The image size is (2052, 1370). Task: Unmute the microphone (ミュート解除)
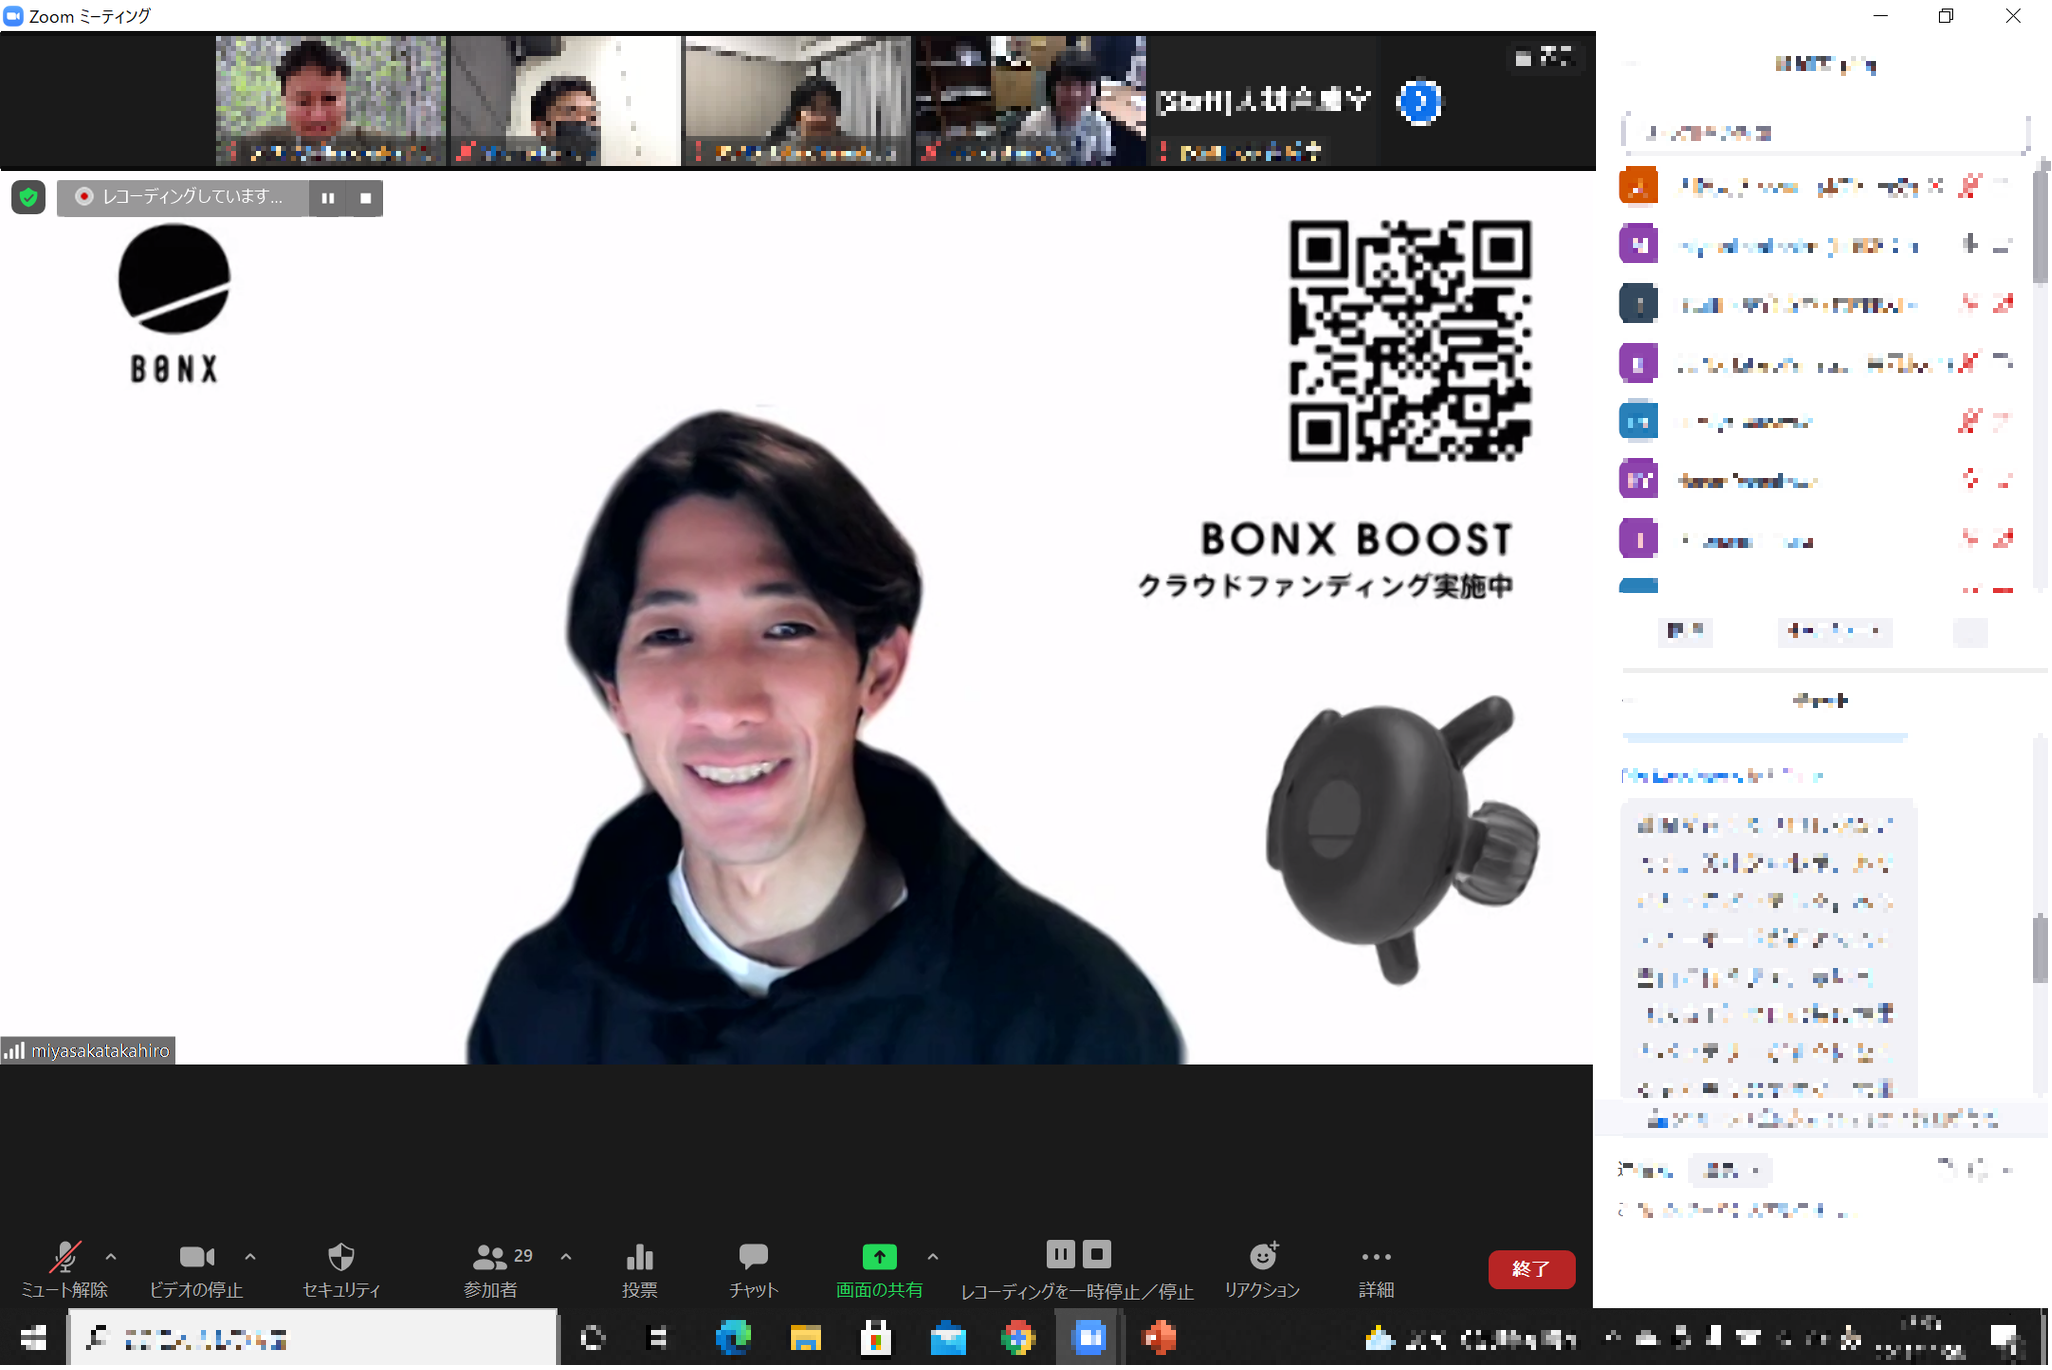click(x=65, y=1257)
